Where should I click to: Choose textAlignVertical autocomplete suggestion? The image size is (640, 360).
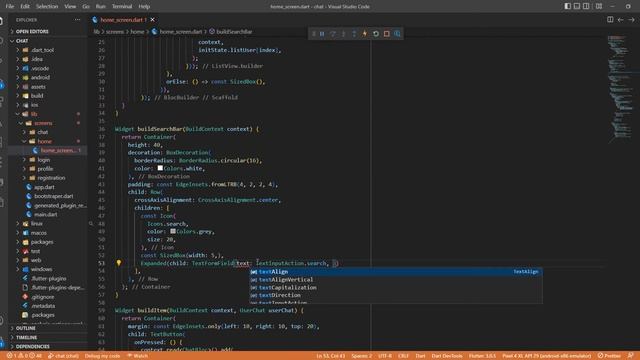click(x=396, y=280)
